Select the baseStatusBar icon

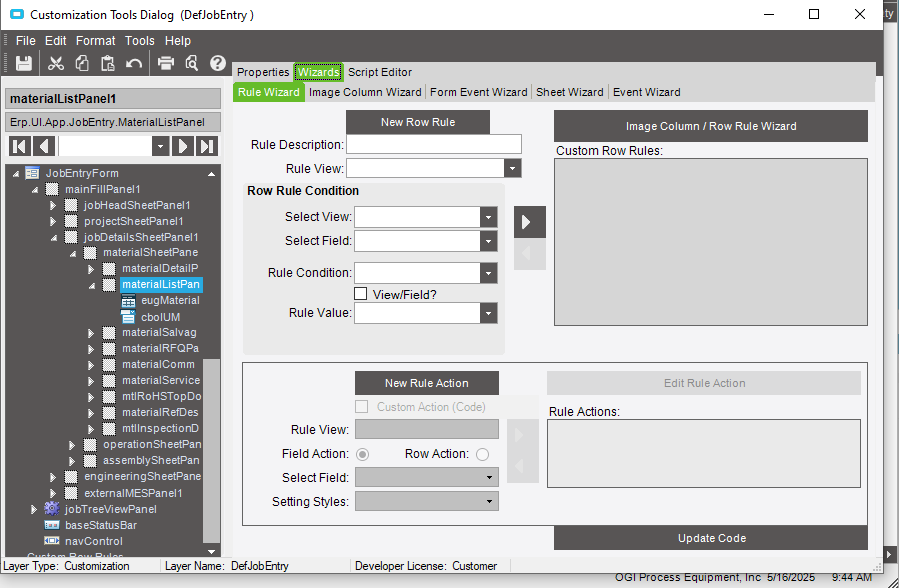click(x=52, y=525)
